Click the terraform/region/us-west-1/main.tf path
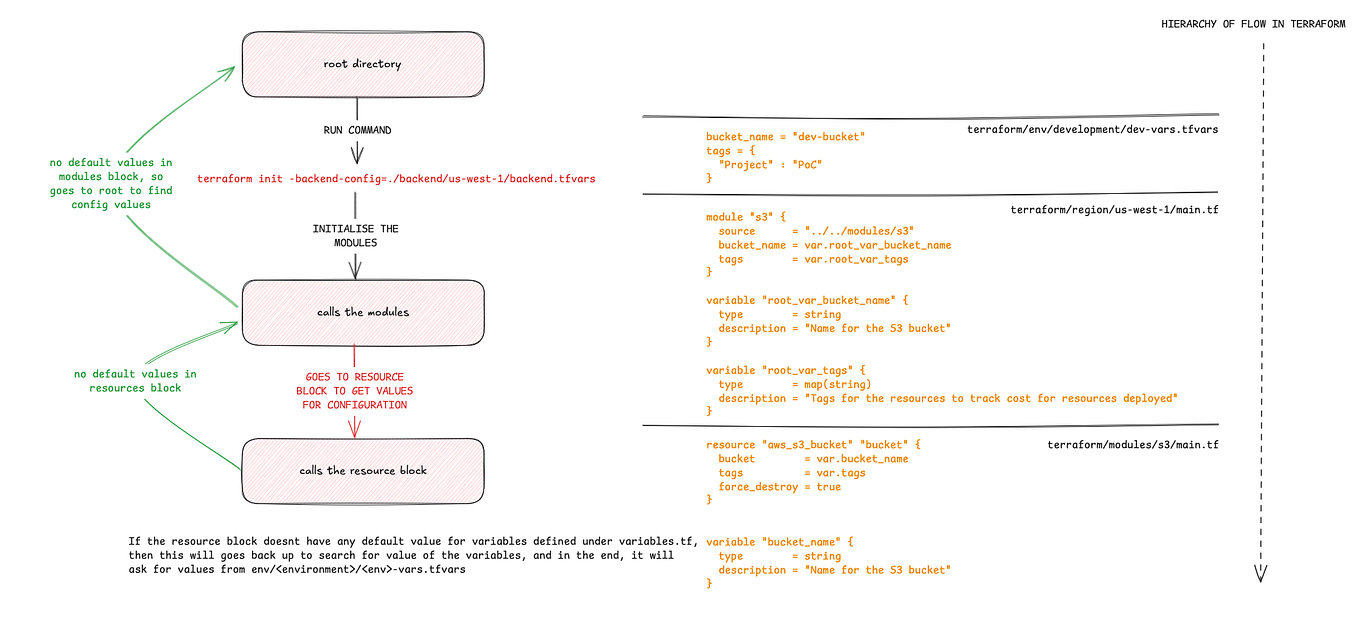This screenshot has height=620, width=1358. coord(1114,209)
